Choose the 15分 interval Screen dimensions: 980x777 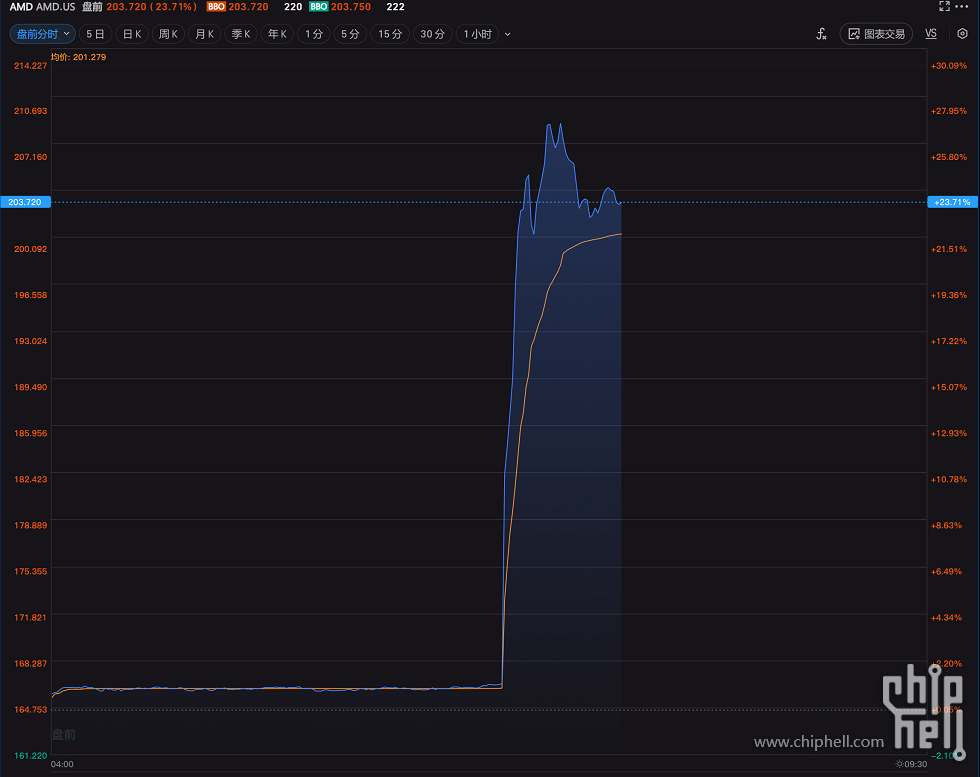(390, 34)
